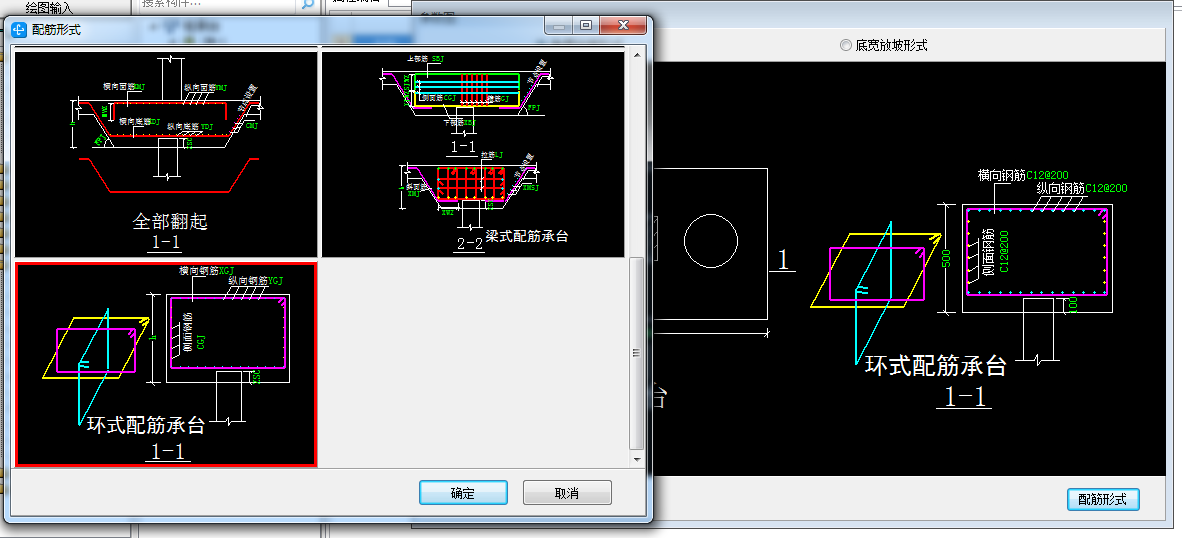This screenshot has width=1182, height=538.
Task: Select the 全部翻起 reinforcement thumbnail
Action: [167, 154]
